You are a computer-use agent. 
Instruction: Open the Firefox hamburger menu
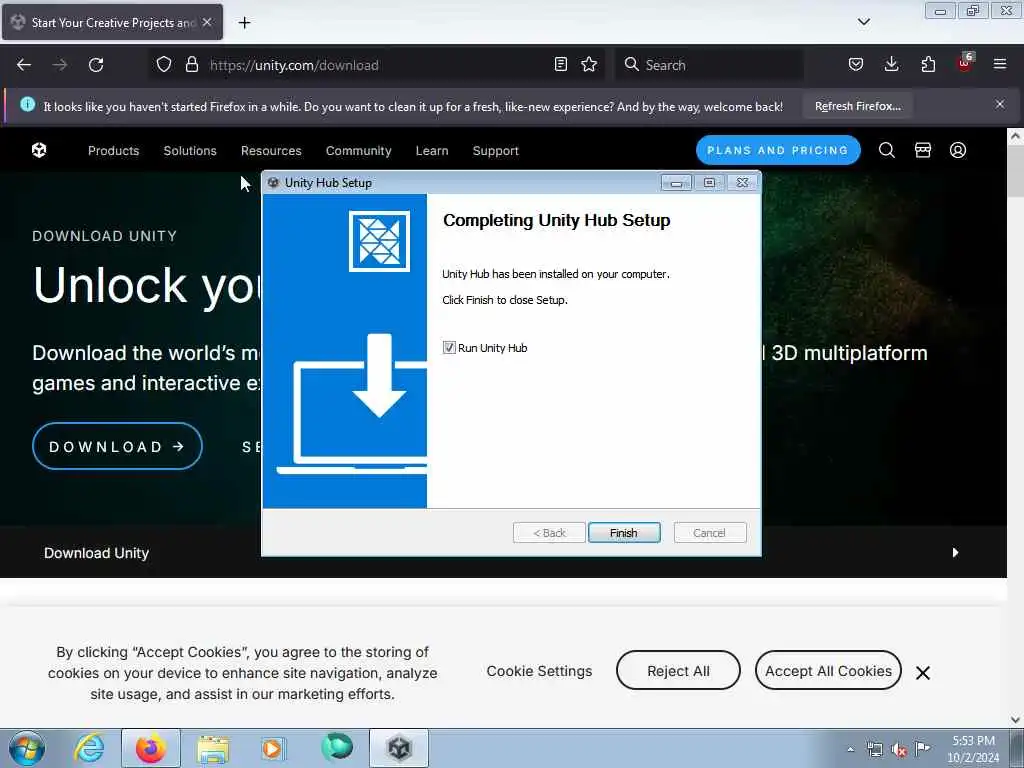pos(1000,64)
